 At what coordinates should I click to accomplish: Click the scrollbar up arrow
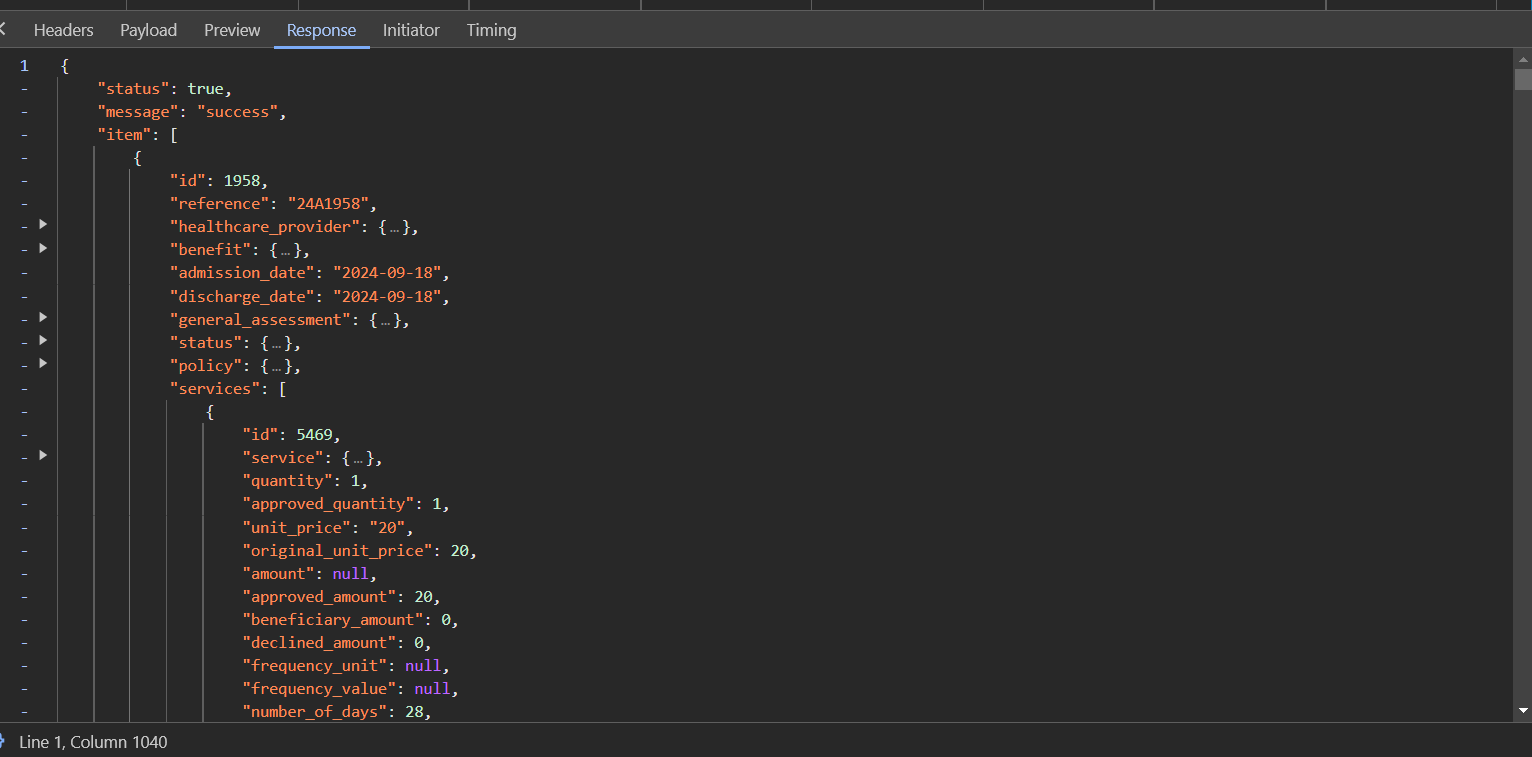[x=1522, y=59]
